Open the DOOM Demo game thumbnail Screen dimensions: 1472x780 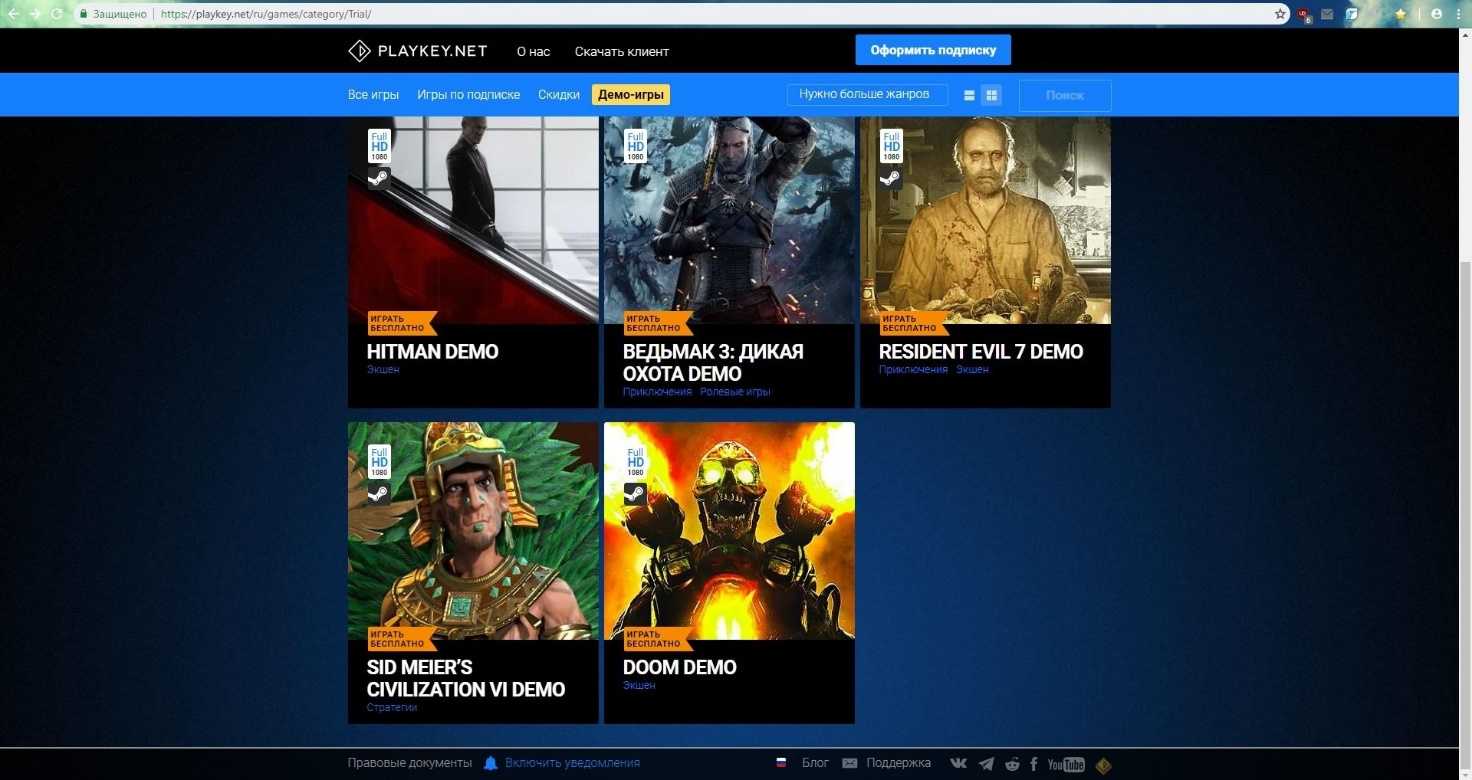tap(729, 531)
